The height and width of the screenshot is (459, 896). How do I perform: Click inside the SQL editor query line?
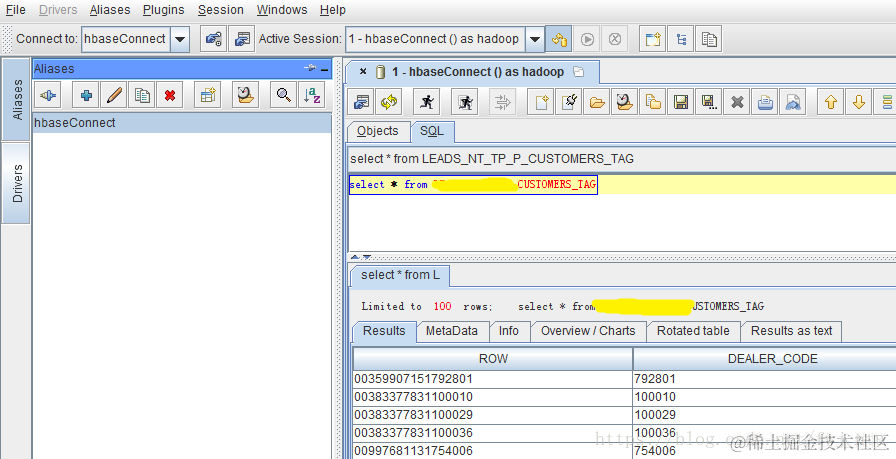point(473,185)
